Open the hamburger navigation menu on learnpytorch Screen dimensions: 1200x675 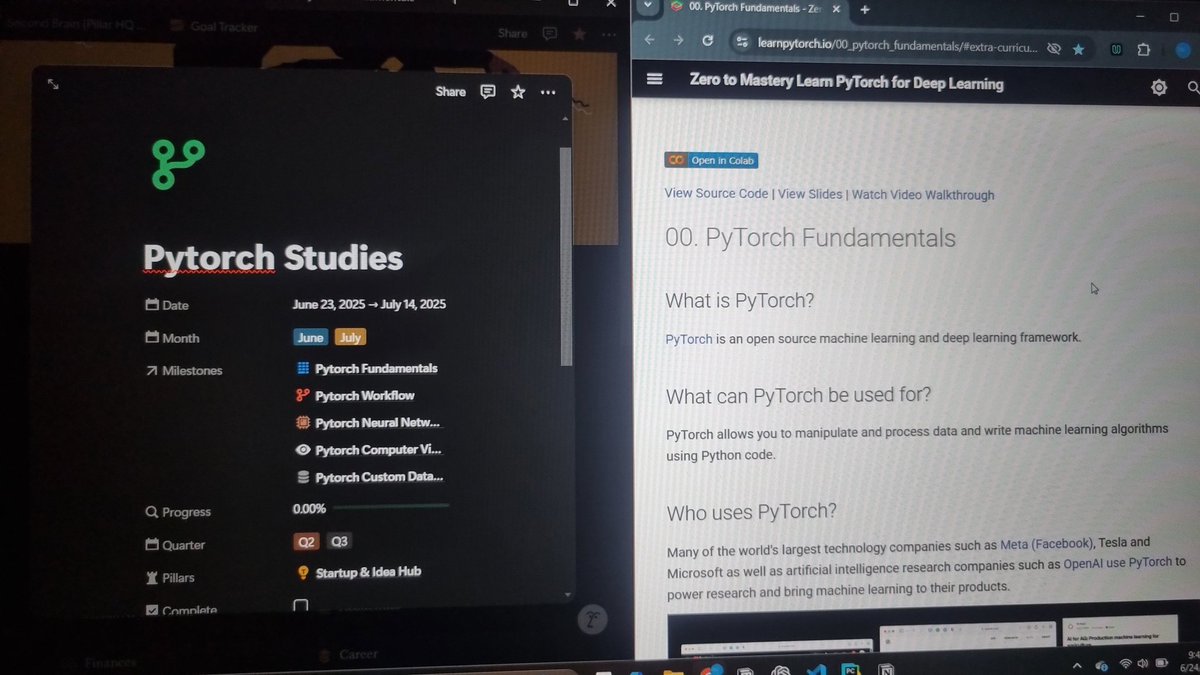point(655,79)
